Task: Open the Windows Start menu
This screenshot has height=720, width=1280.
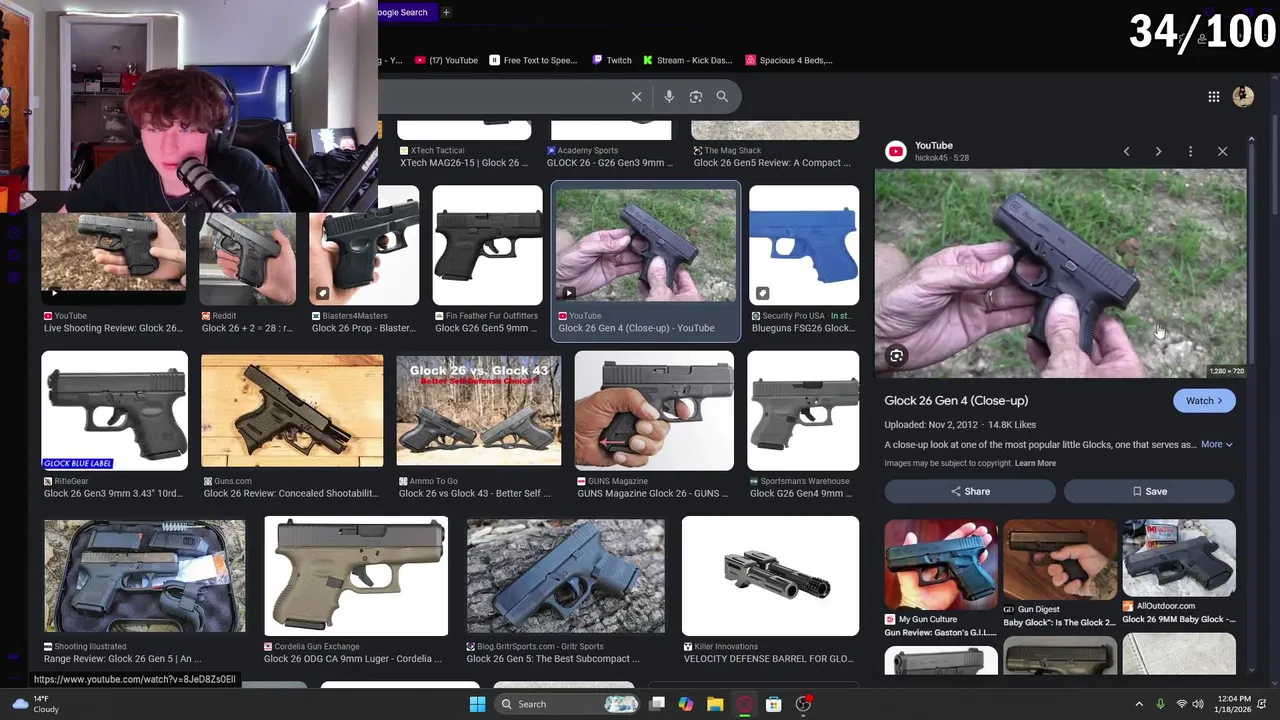Action: tap(477, 704)
